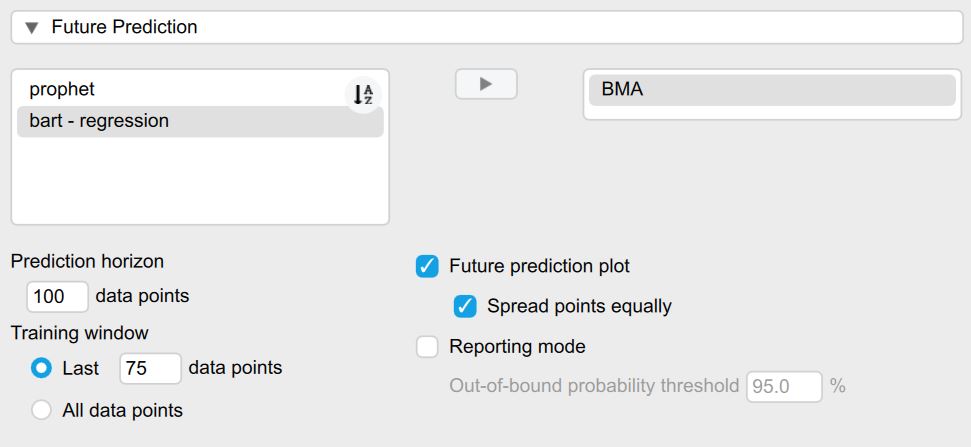Click the Future Prediction header title text
Viewport: 971px width, 447px height.
pyautogui.click(x=124, y=28)
